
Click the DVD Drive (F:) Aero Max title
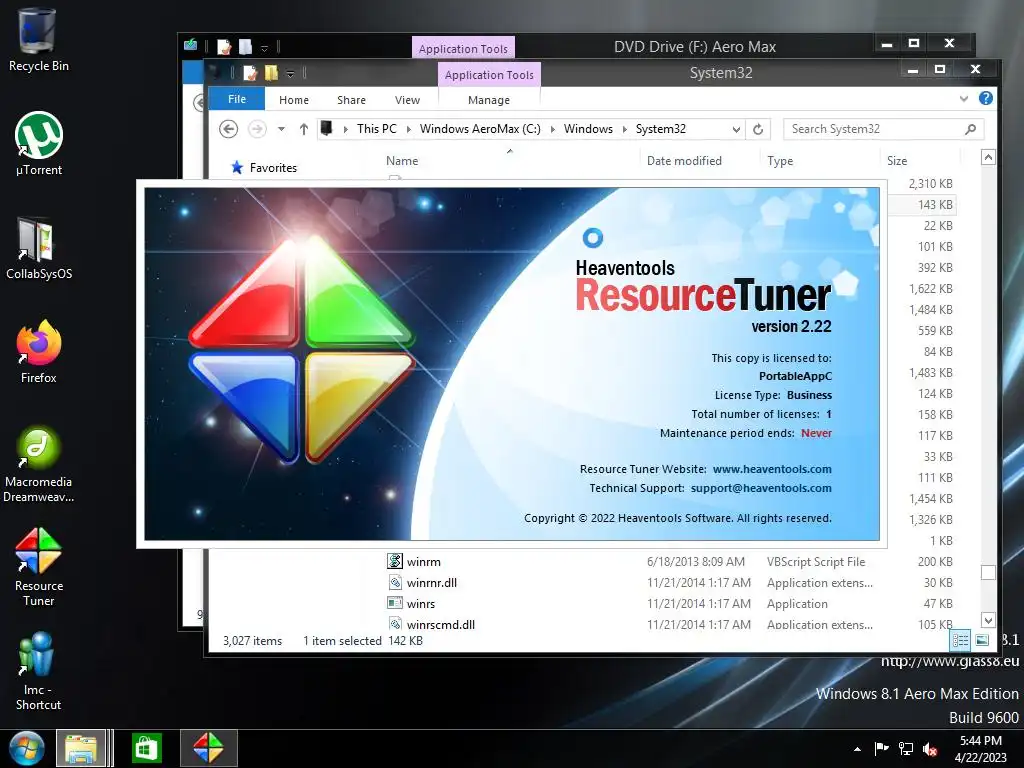(695, 47)
